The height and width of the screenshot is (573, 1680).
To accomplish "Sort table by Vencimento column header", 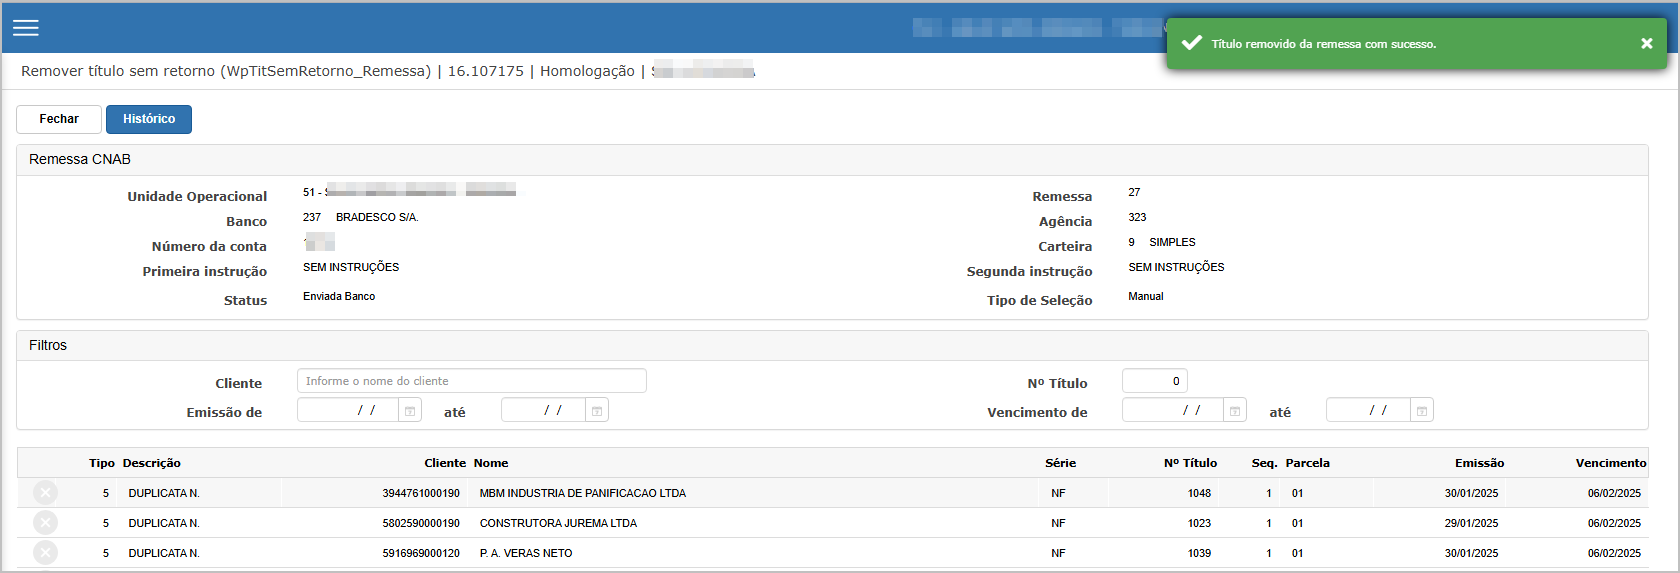I will tap(1610, 463).
